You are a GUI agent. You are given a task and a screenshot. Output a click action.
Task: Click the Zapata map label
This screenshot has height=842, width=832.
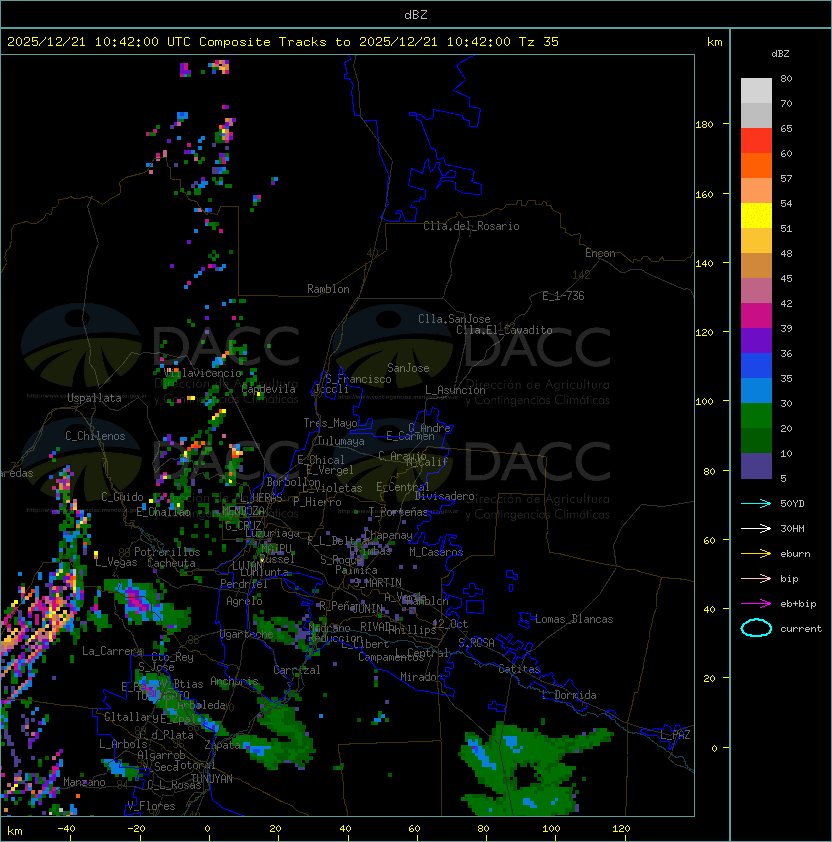222,745
